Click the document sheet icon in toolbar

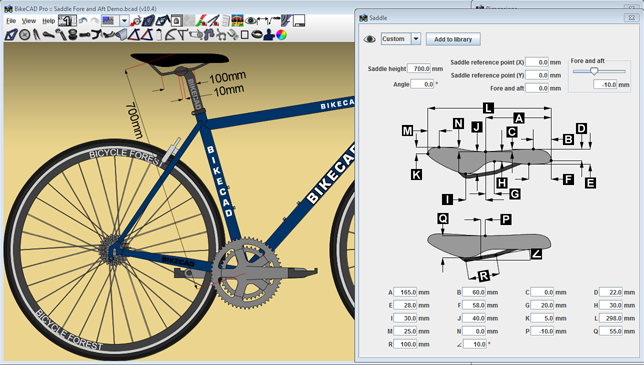click(x=225, y=21)
